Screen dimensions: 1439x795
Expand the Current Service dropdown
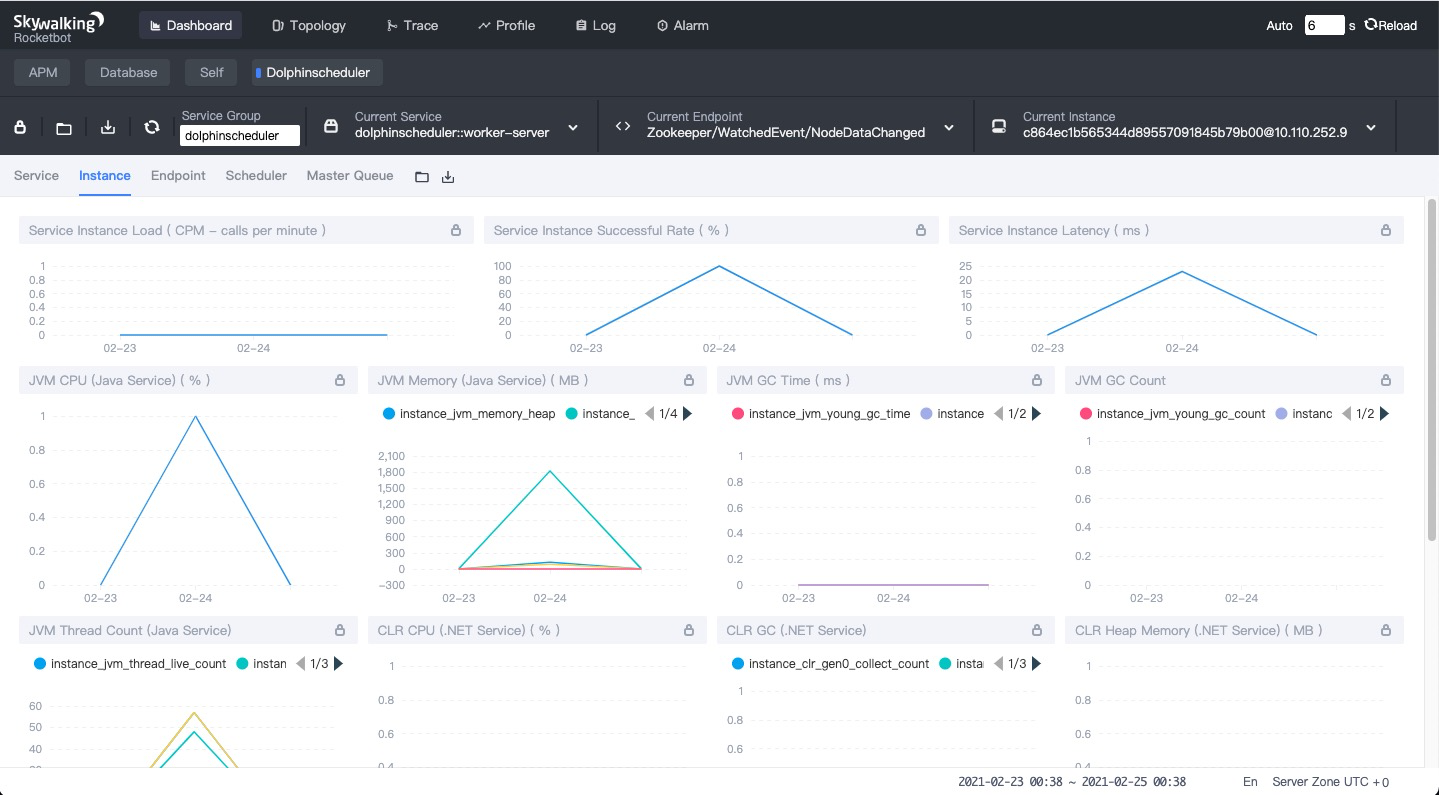coord(573,127)
